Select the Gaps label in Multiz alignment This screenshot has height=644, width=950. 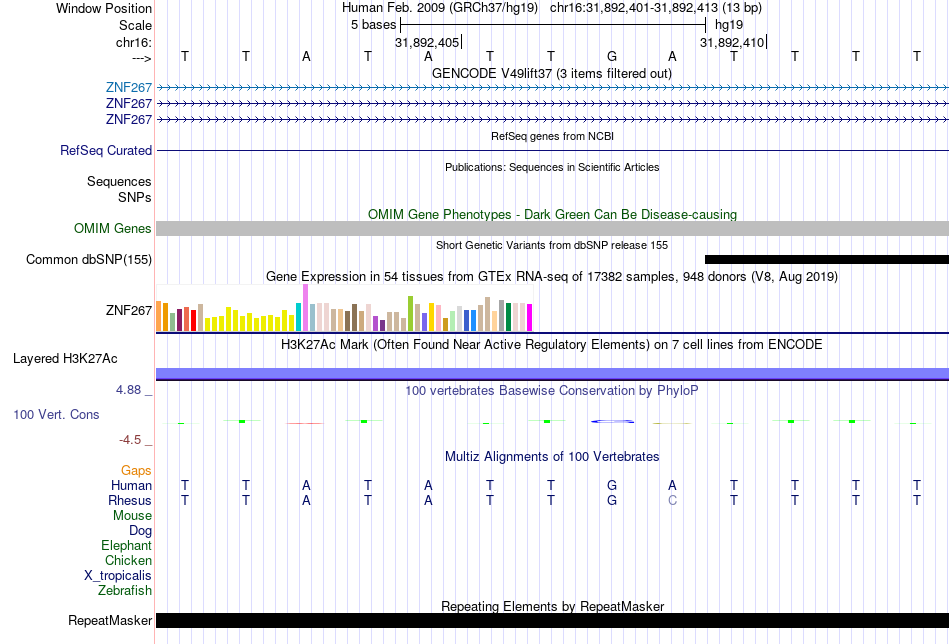[x=136, y=471]
